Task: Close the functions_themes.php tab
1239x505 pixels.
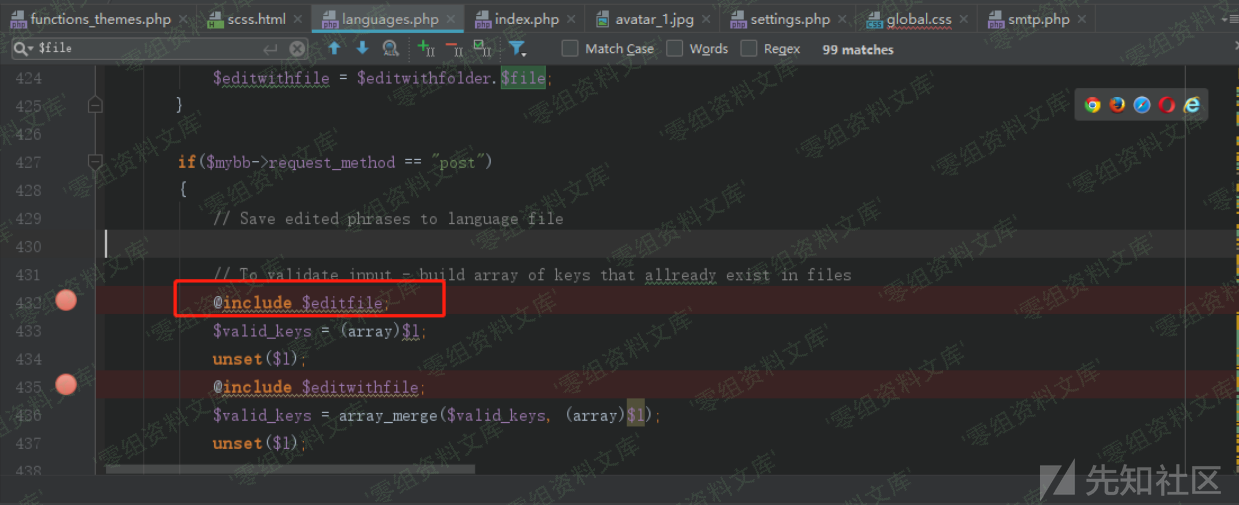Action: 185,19
